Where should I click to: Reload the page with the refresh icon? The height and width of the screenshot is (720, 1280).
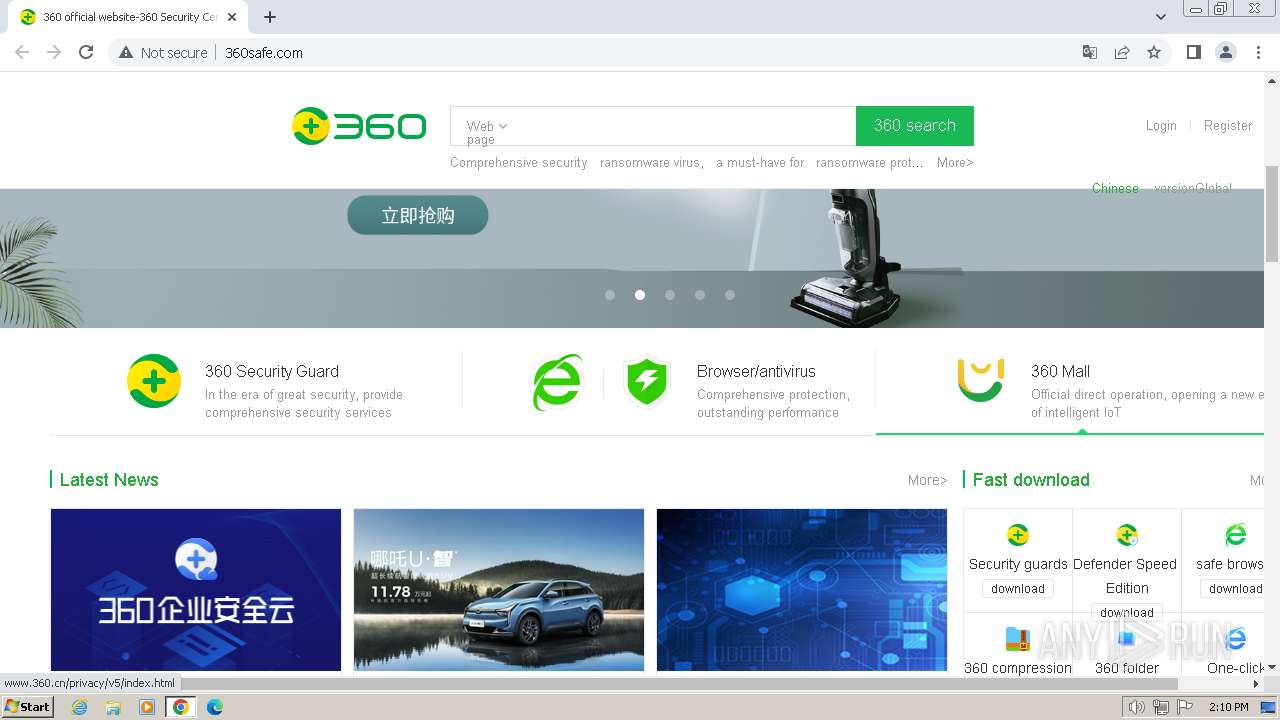point(86,52)
